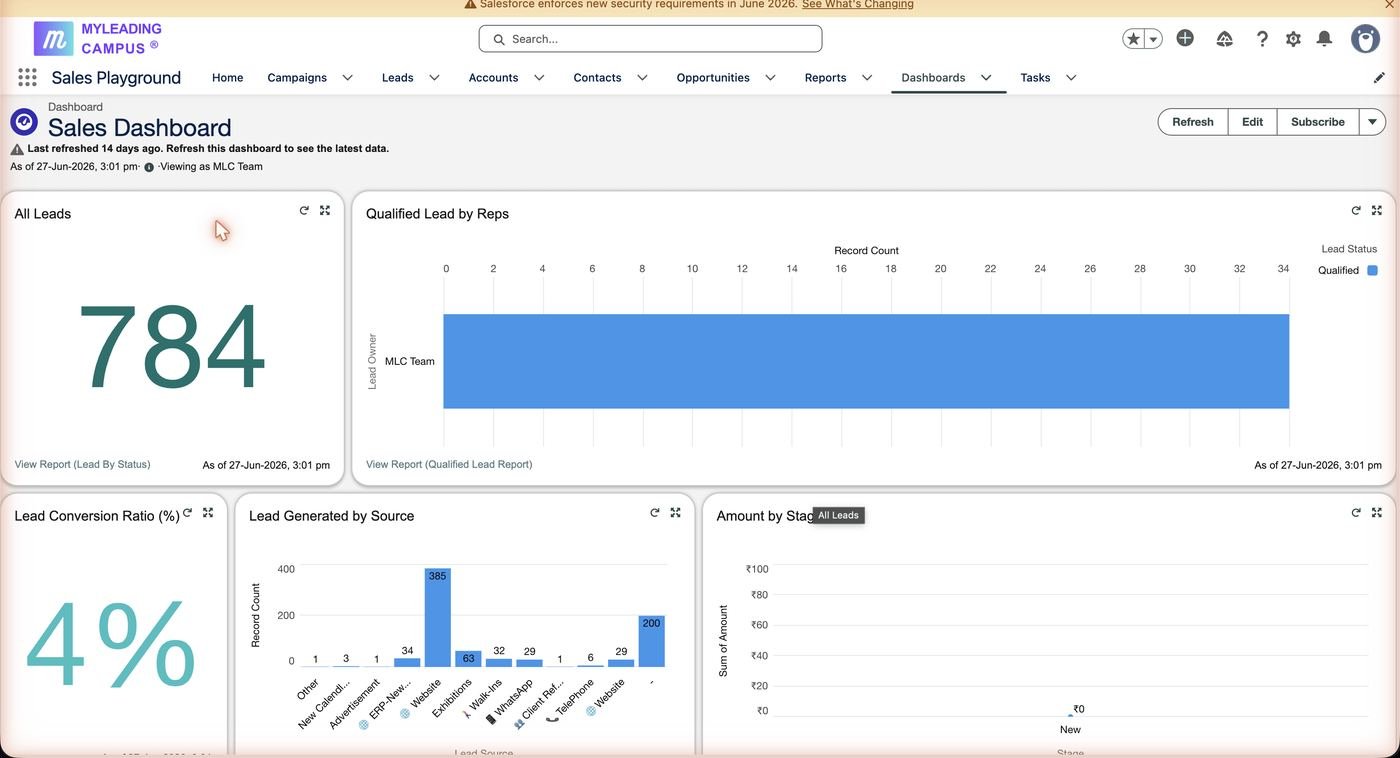The image size is (1400, 758).
Task: Refresh the All Leads widget
Action: (304, 210)
